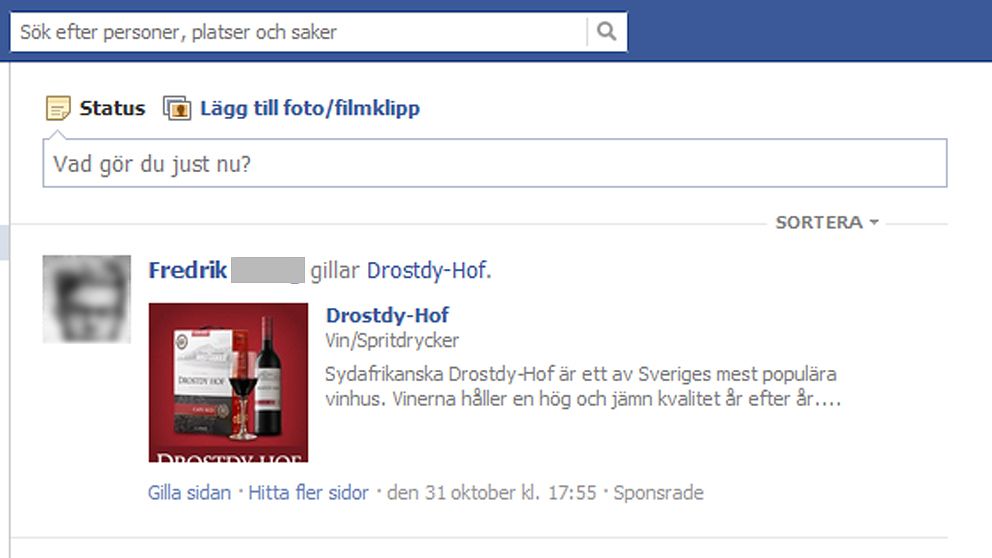Focus the search people and places field
Viewport: 992px width, 558px height.
299,32
